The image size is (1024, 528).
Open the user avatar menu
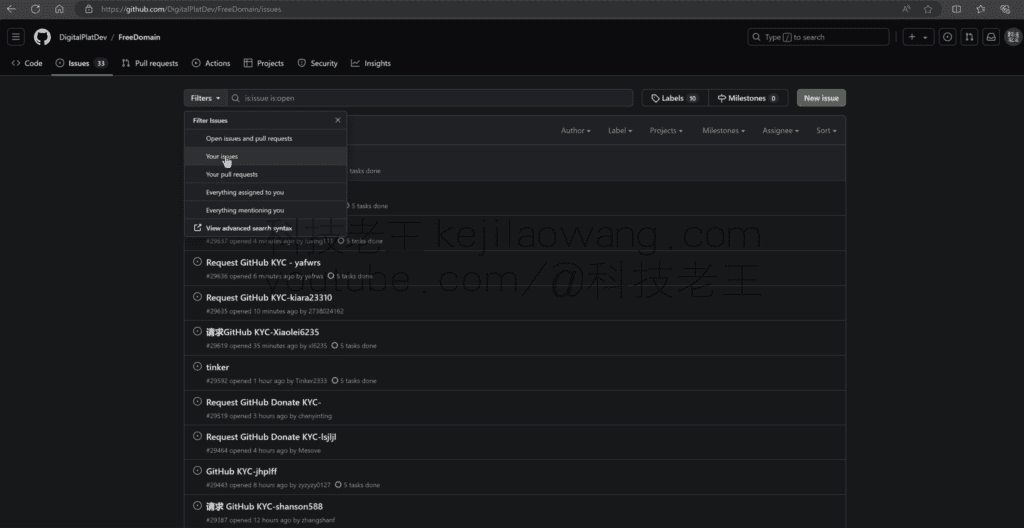tap(1013, 37)
